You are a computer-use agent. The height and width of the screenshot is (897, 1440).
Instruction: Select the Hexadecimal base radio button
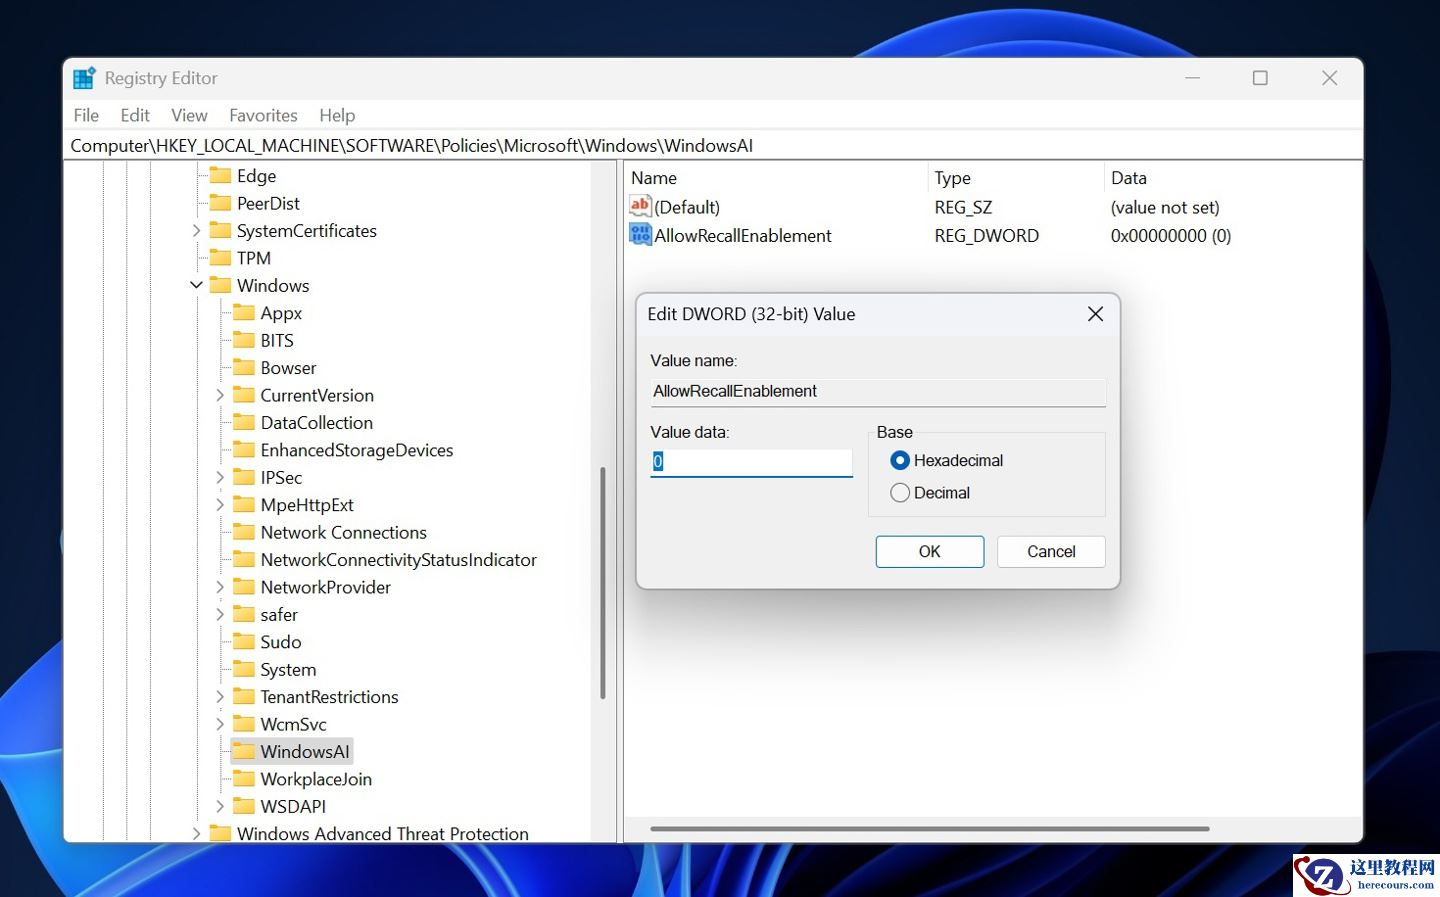tap(900, 460)
